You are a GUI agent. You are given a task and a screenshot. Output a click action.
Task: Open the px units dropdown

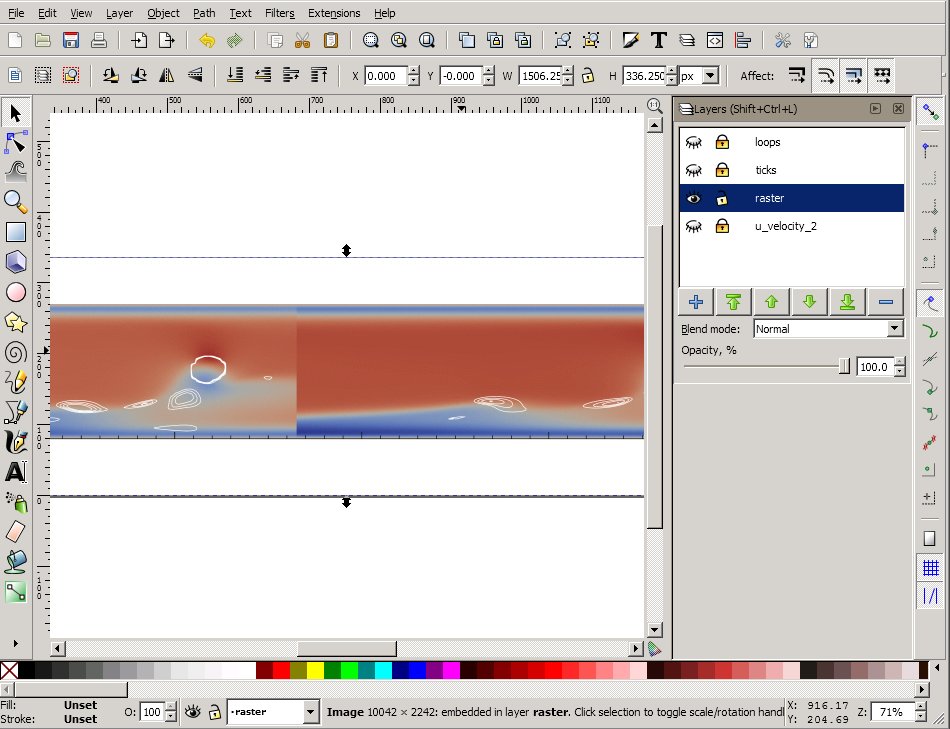click(x=699, y=76)
